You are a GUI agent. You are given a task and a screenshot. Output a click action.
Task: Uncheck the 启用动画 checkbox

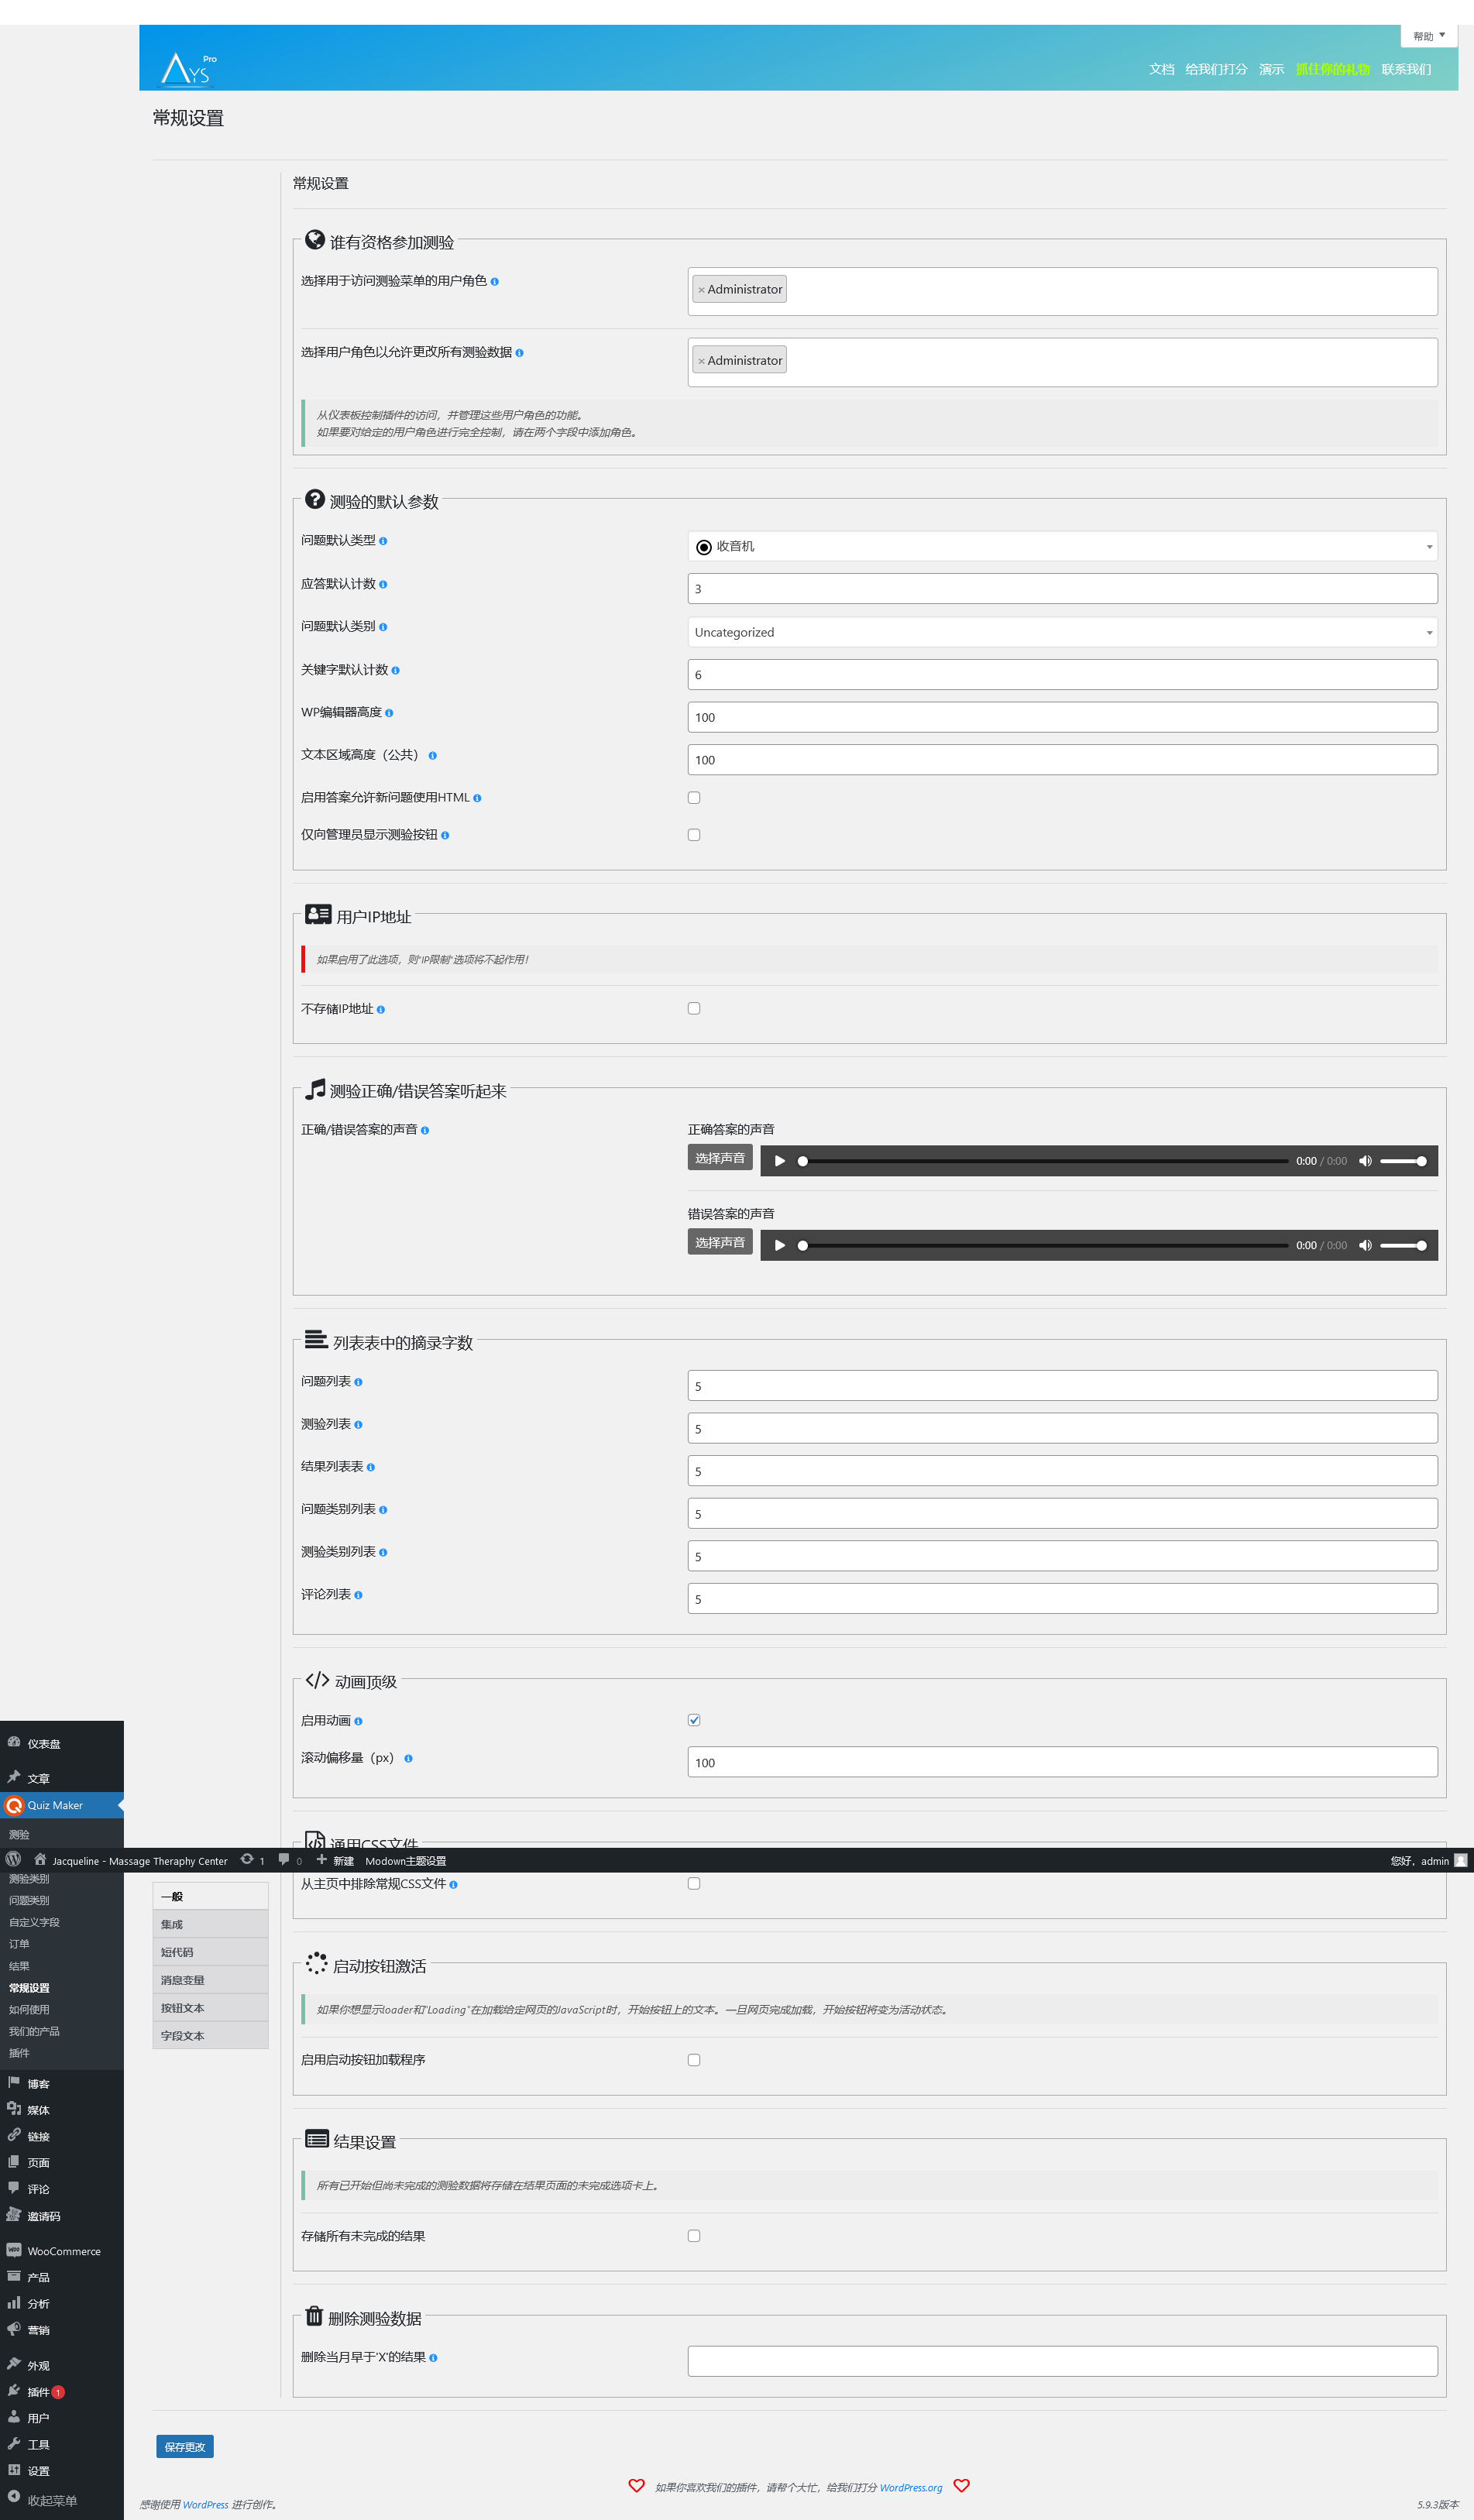click(x=694, y=1720)
